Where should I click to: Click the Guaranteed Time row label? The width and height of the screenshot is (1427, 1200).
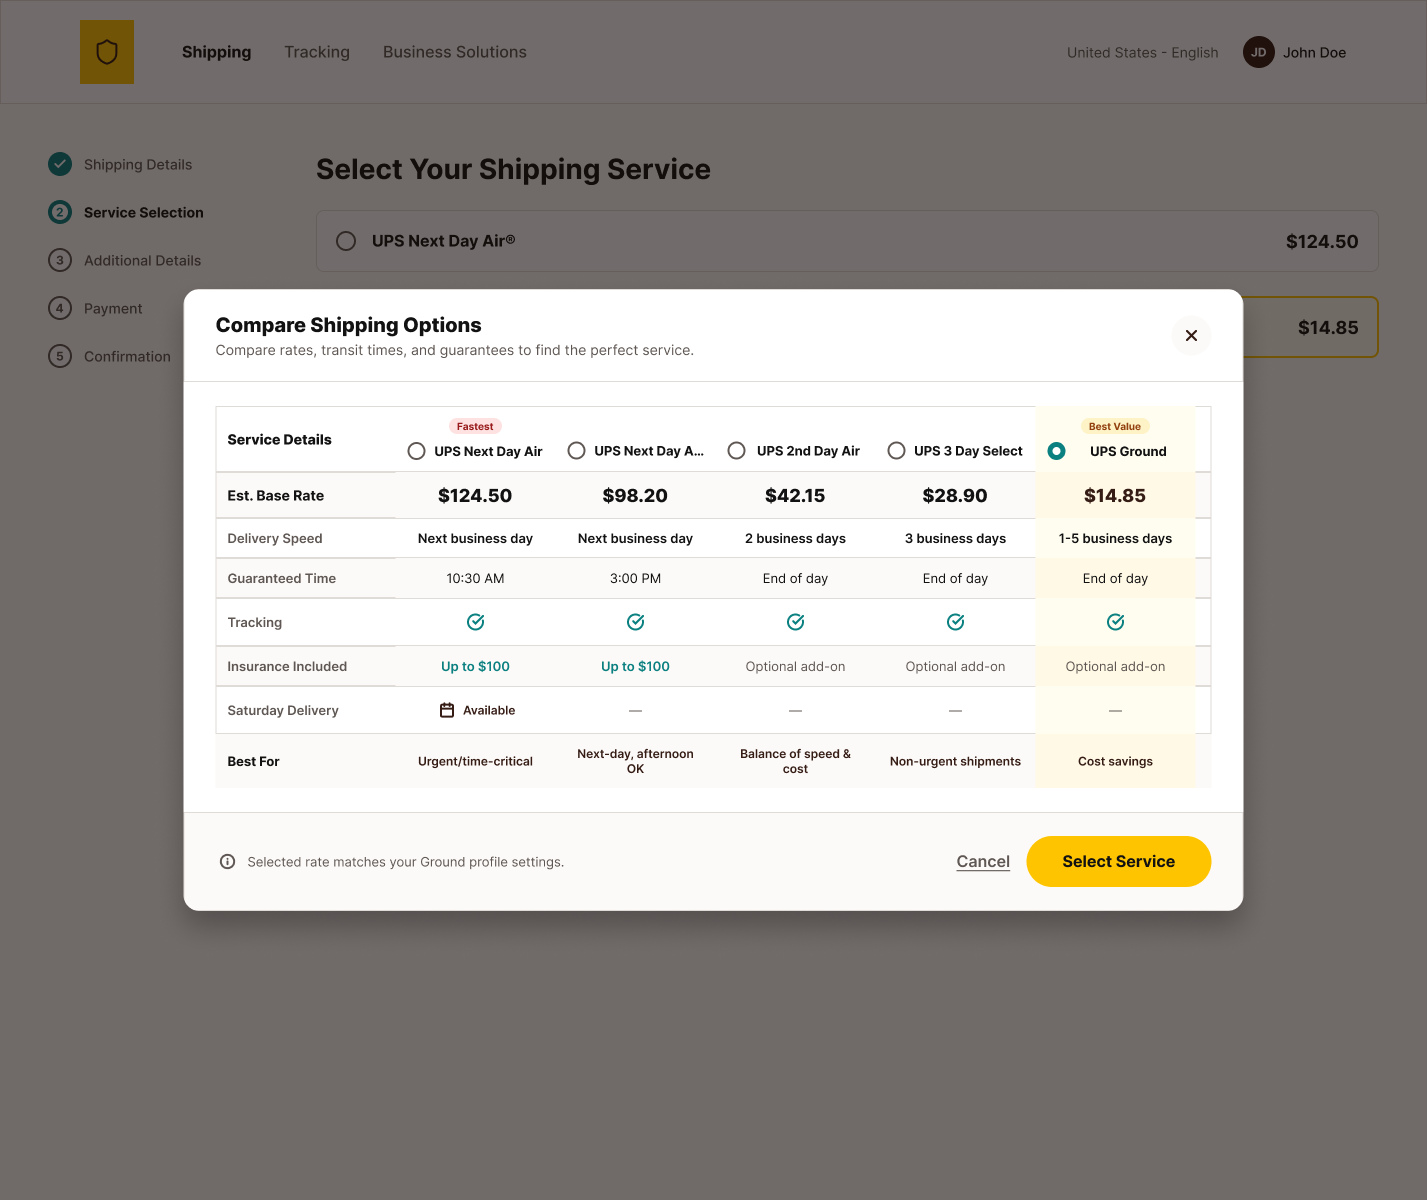(282, 578)
